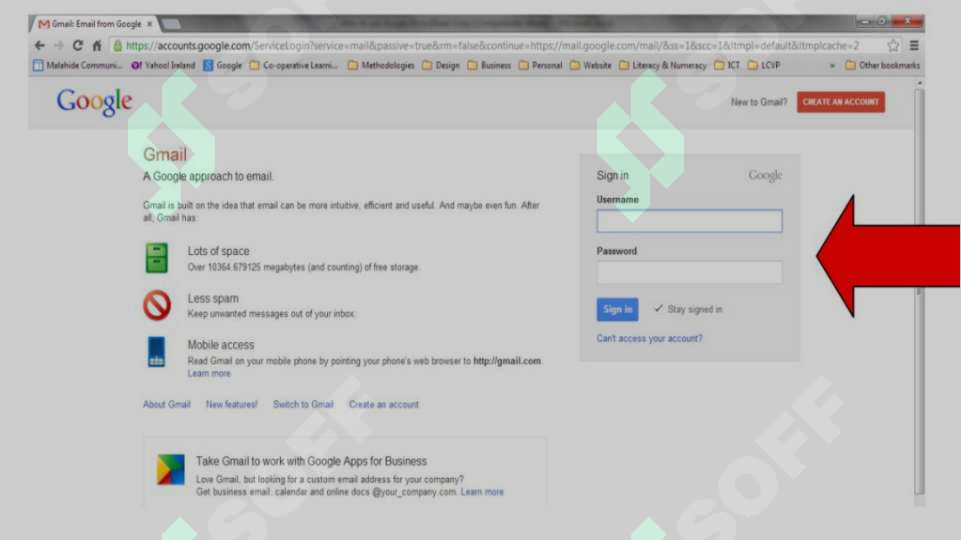
Task: Open the LCVP bookmark folder
Action: 764,65
